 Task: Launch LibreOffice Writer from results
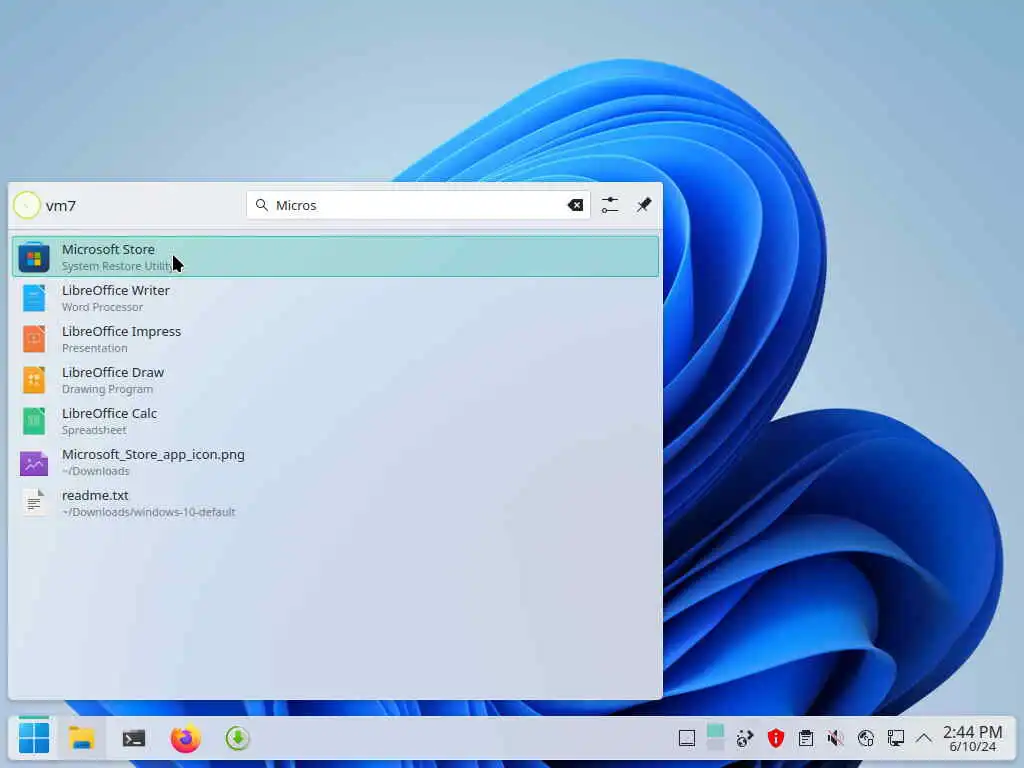(x=335, y=298)
